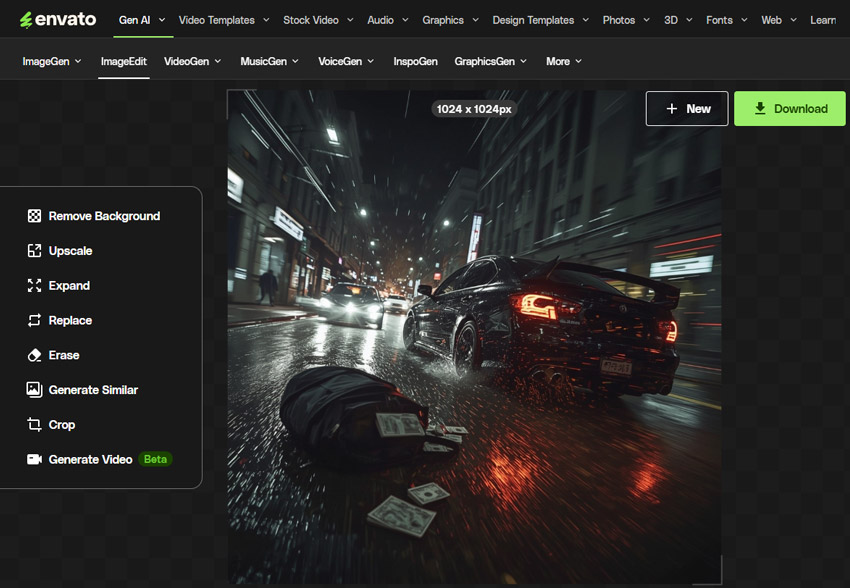Click the Learn link in top navigation
The width and height of the screenshot is (850, 588).
pyautogui.click(x=823, y=20)
